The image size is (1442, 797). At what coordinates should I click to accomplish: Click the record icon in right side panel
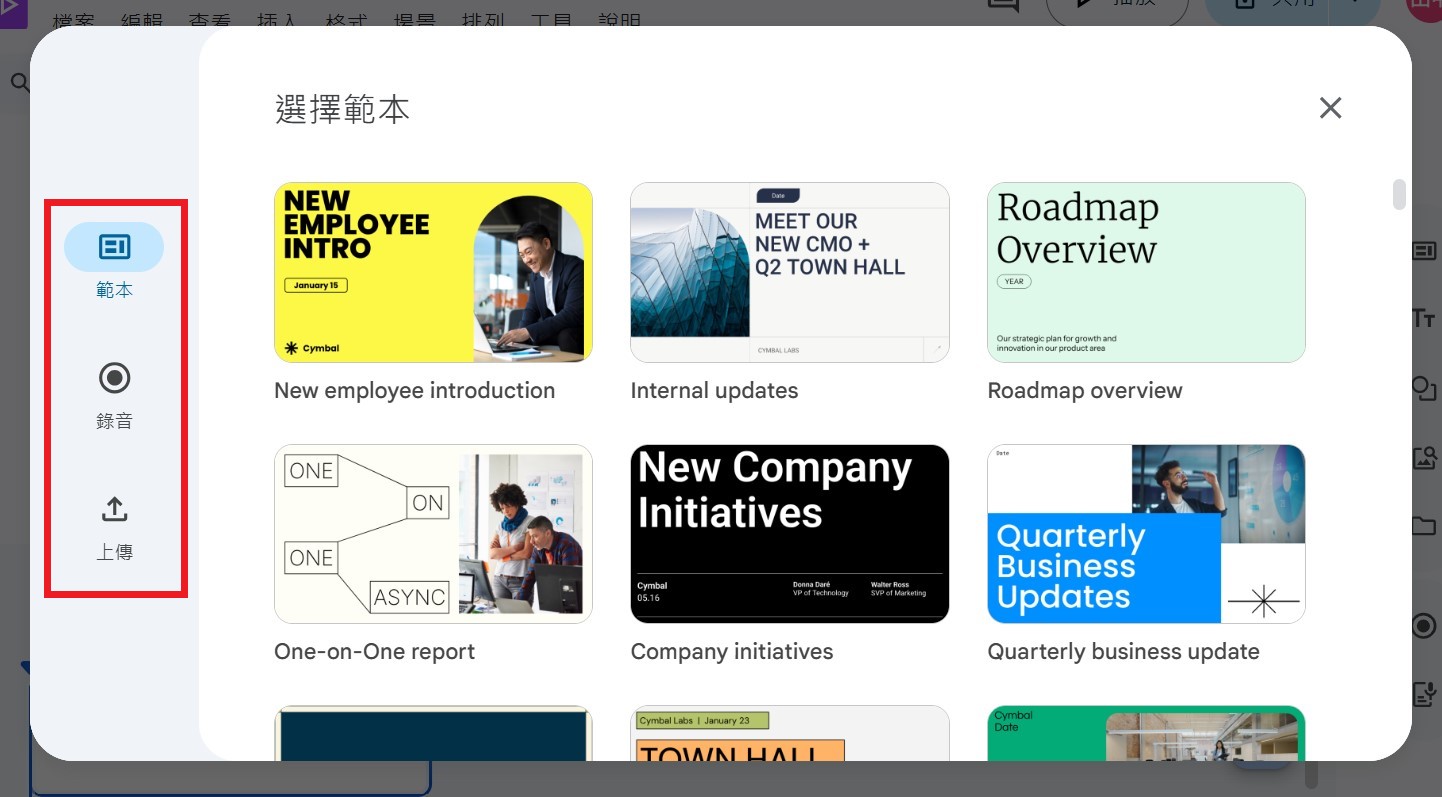pyautogui.click(x=1424, y=626)
